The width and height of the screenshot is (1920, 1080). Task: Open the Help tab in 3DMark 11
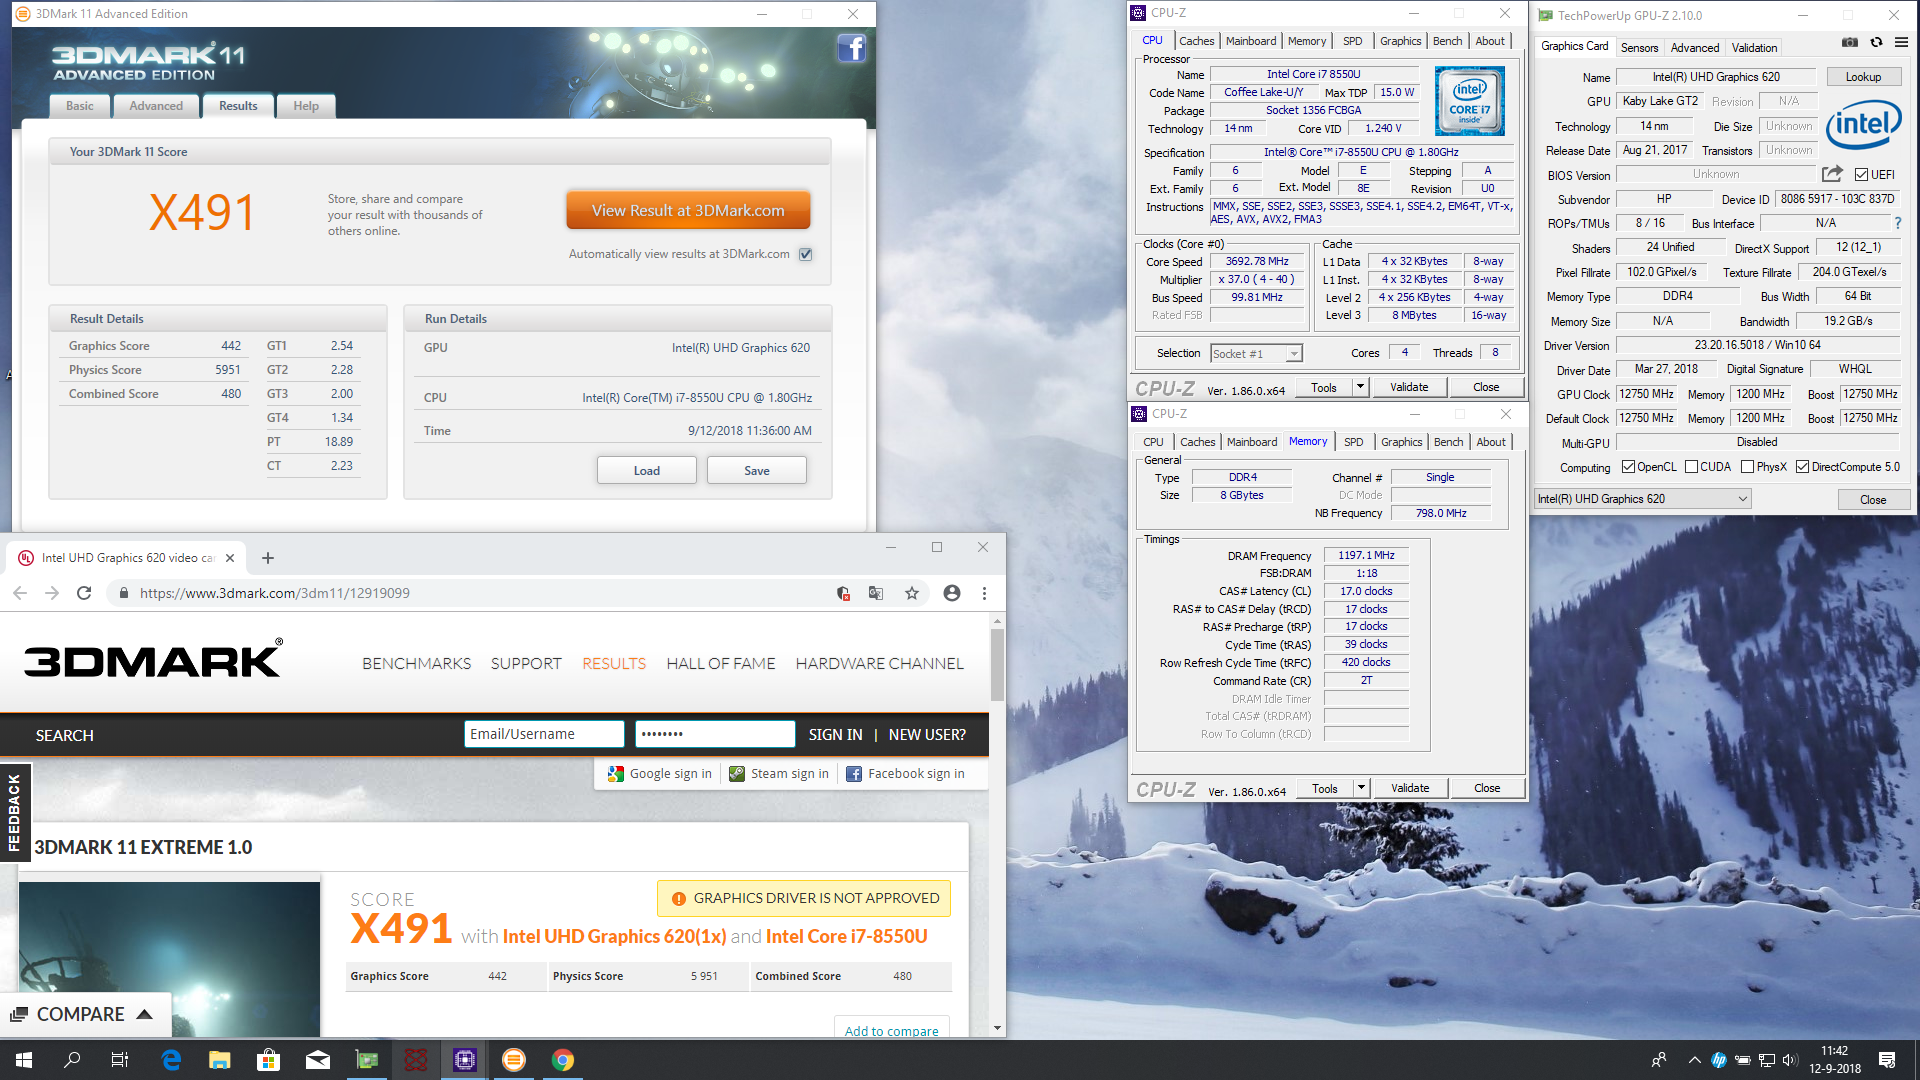306,106
